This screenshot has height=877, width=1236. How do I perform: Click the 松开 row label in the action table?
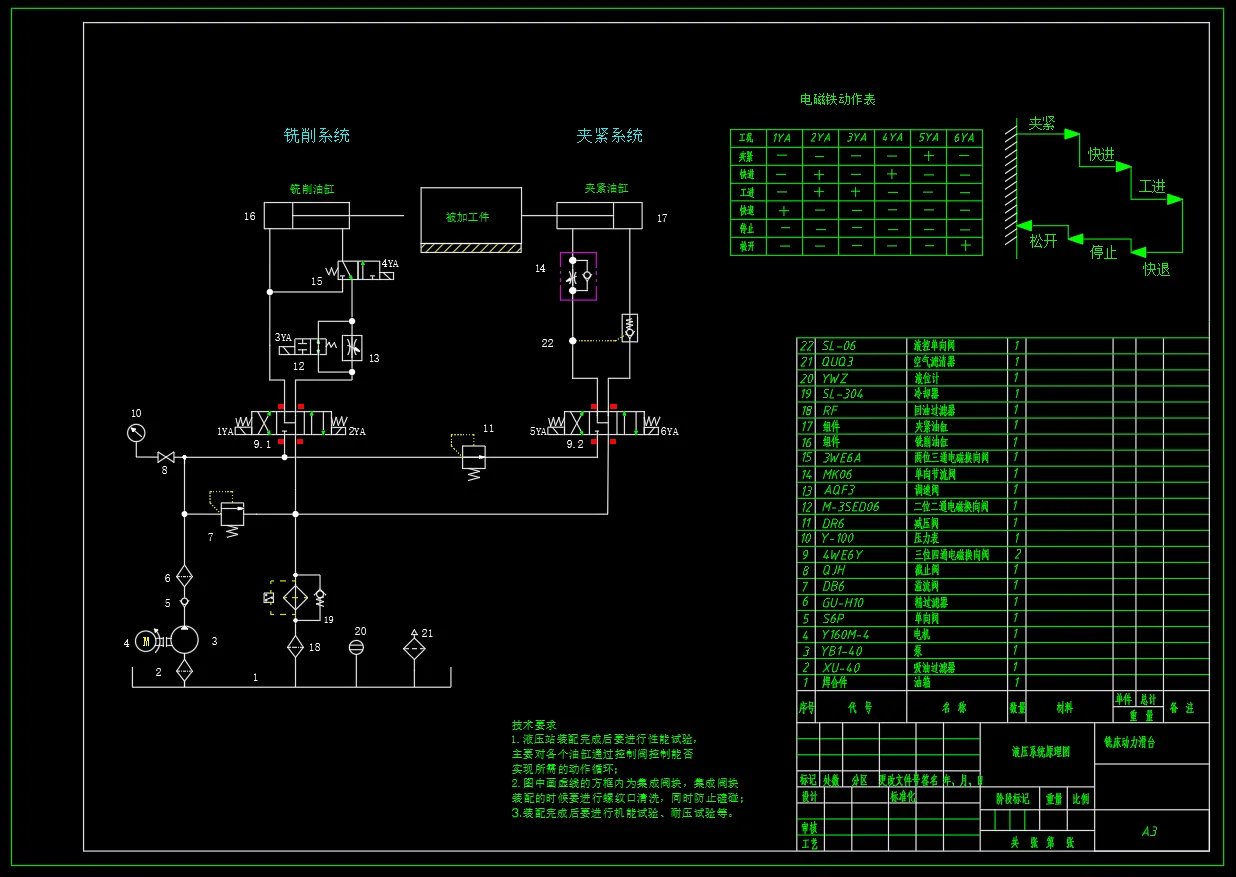(x=747, y=246)
